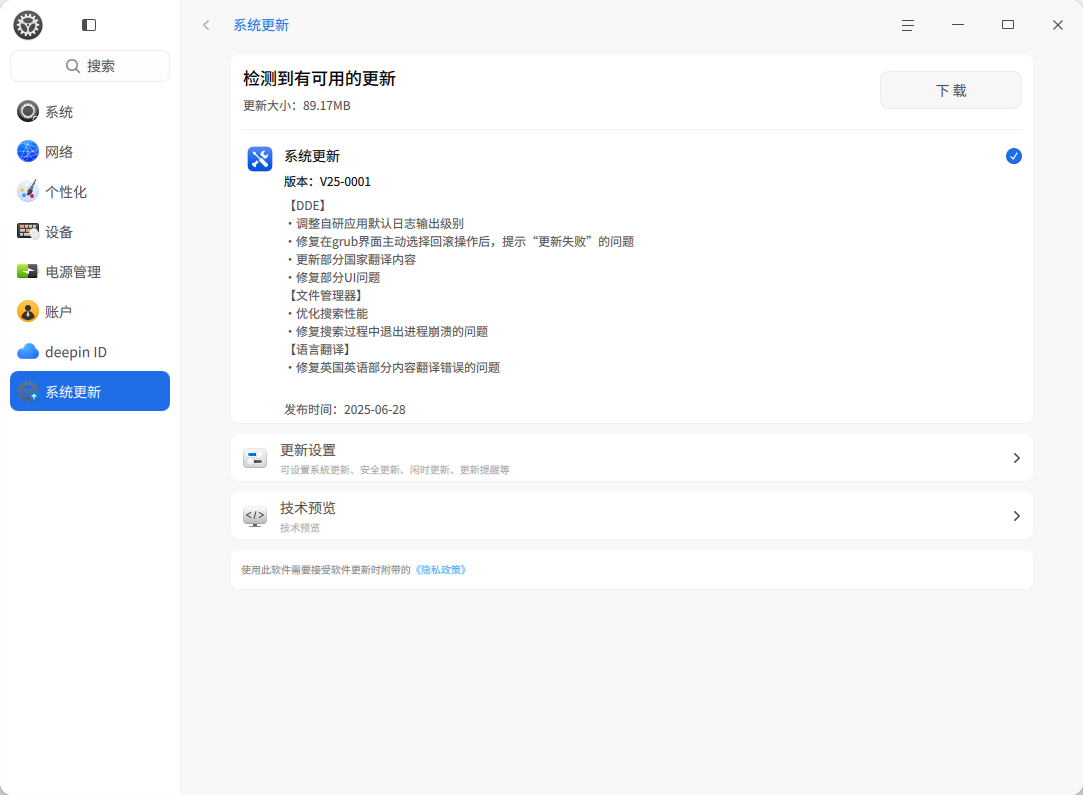Screen dimensions: 1083x795
Task: Go back with the left arrow
Action: click(206, 26)
